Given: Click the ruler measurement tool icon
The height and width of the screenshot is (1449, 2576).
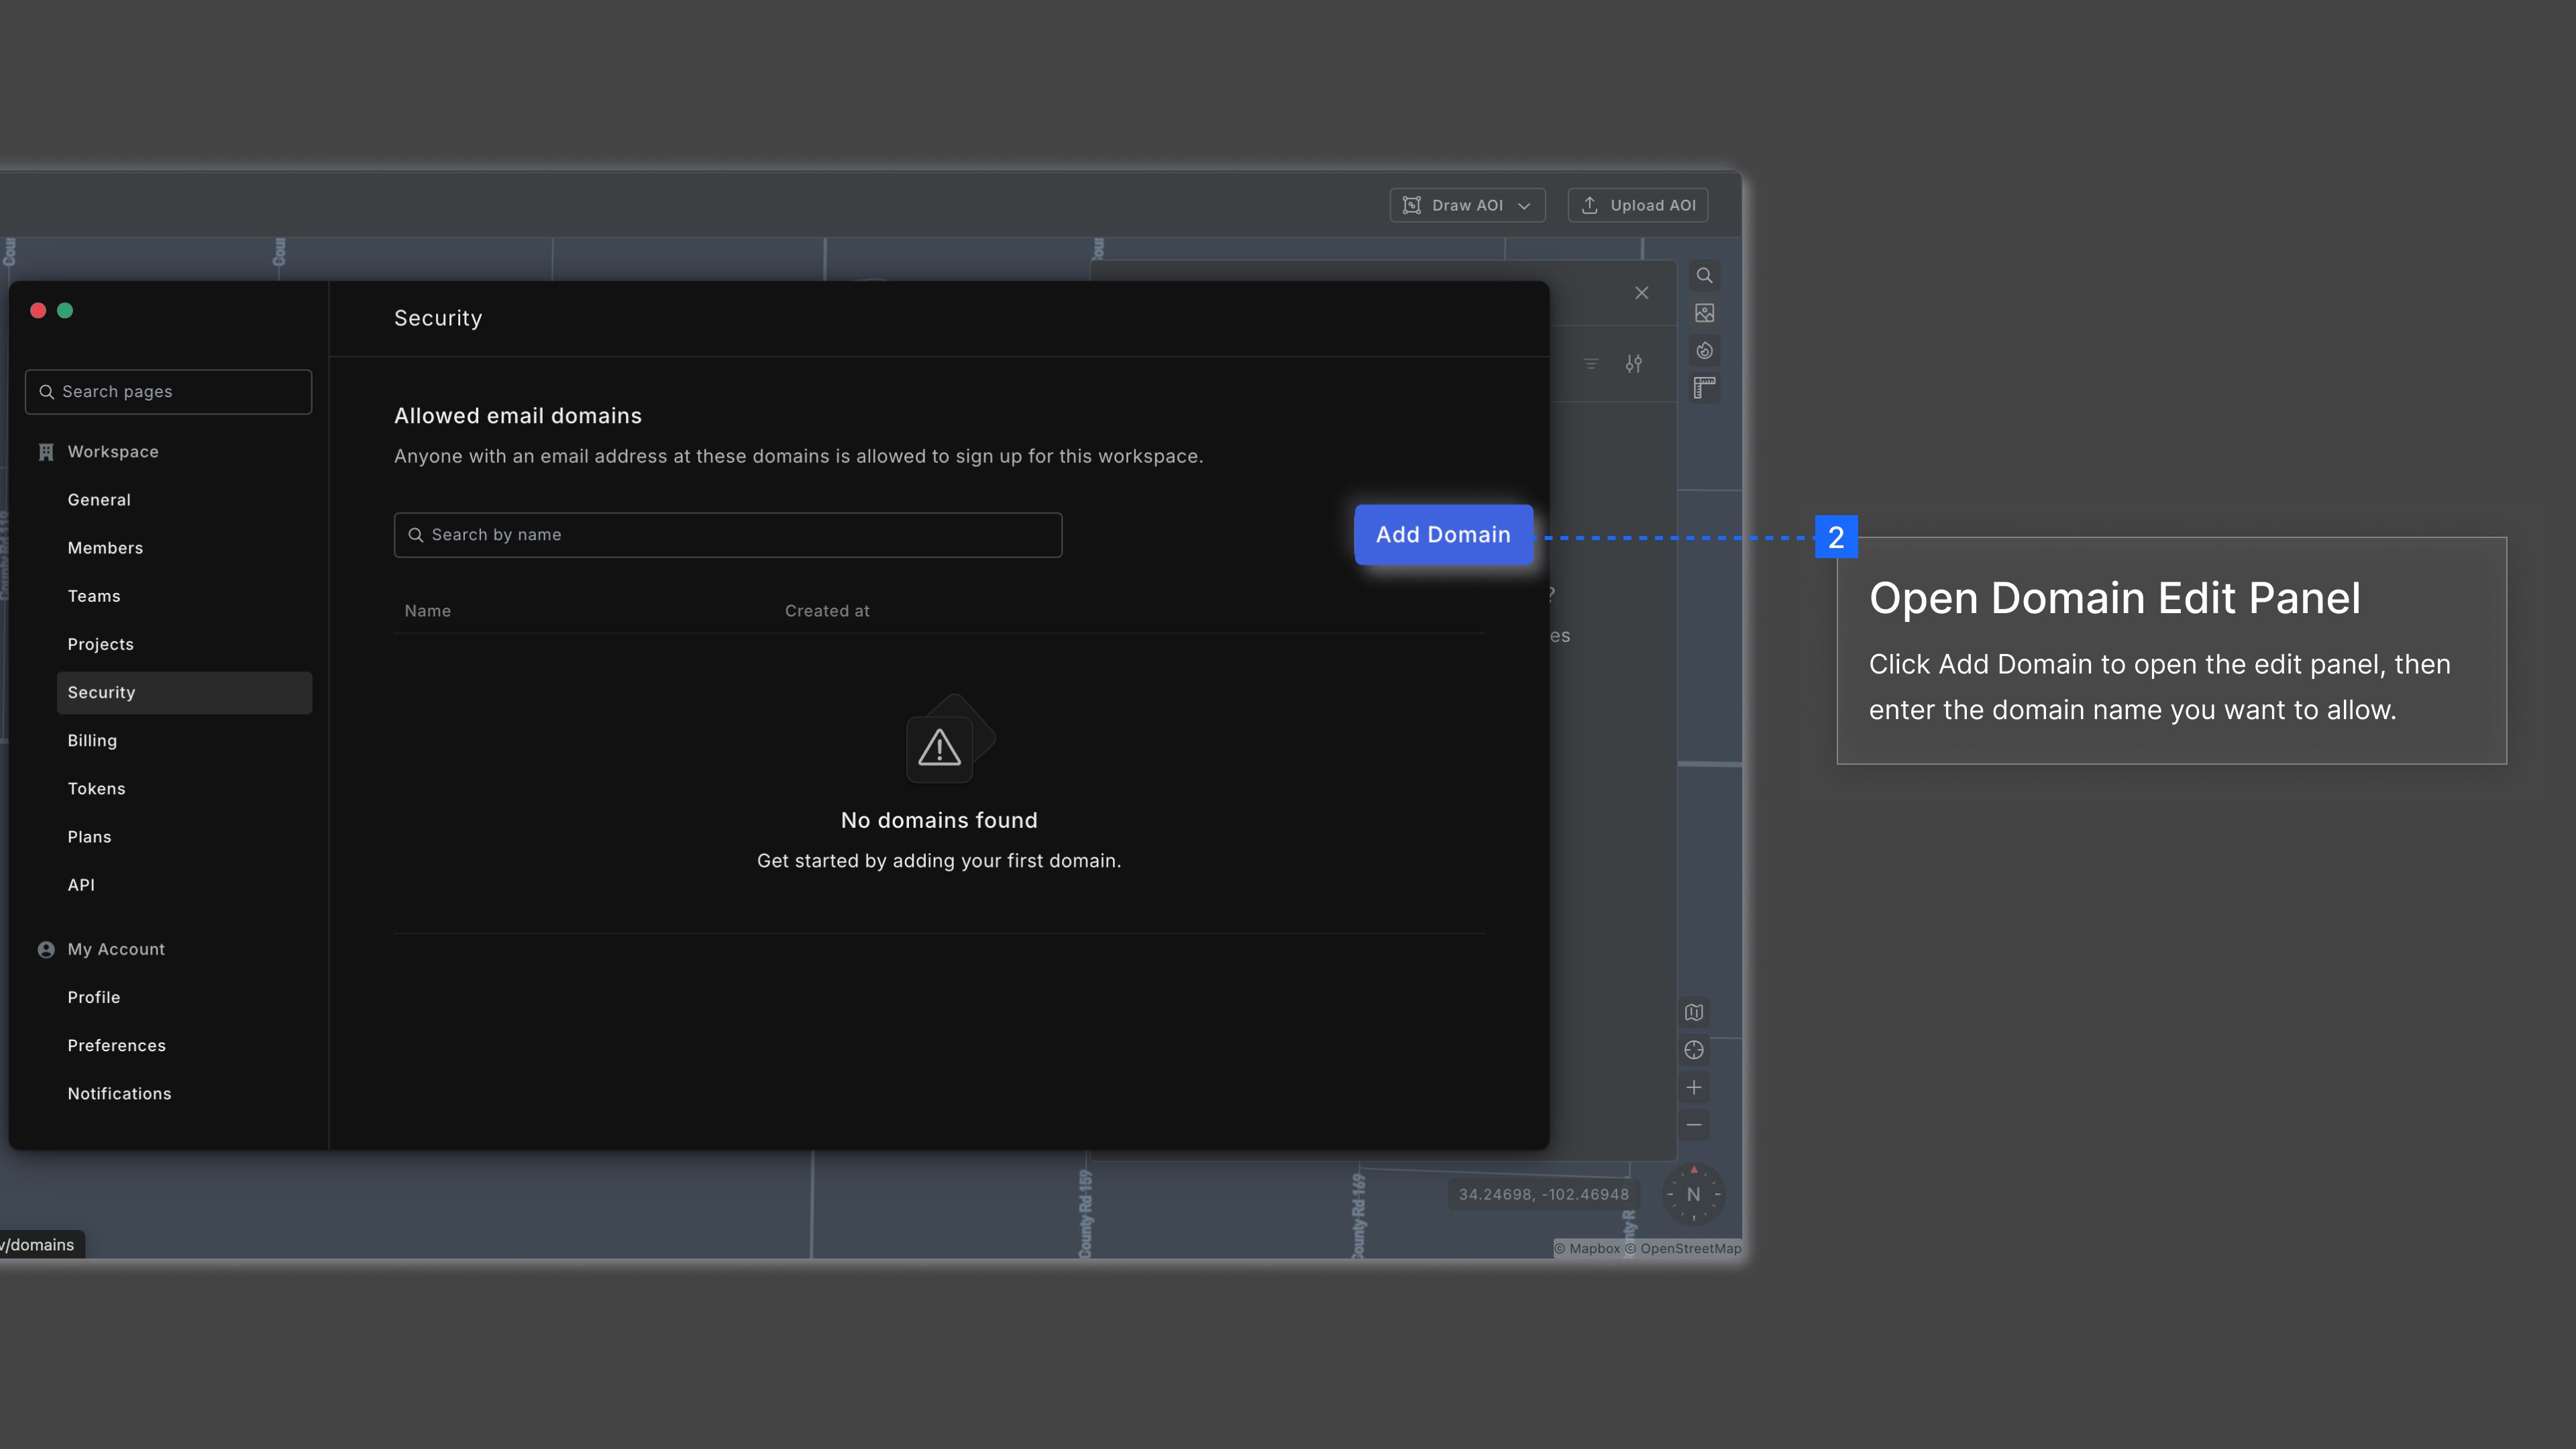Looking at the screenshot, I should coord(1704,388).
